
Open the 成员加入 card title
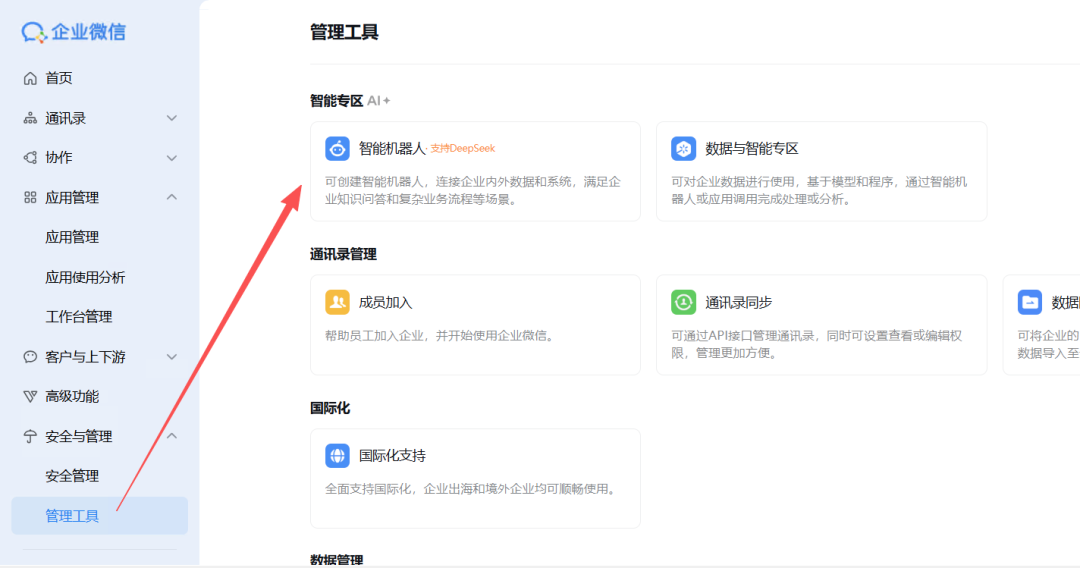pyautogui.click(x=385, y=302)
